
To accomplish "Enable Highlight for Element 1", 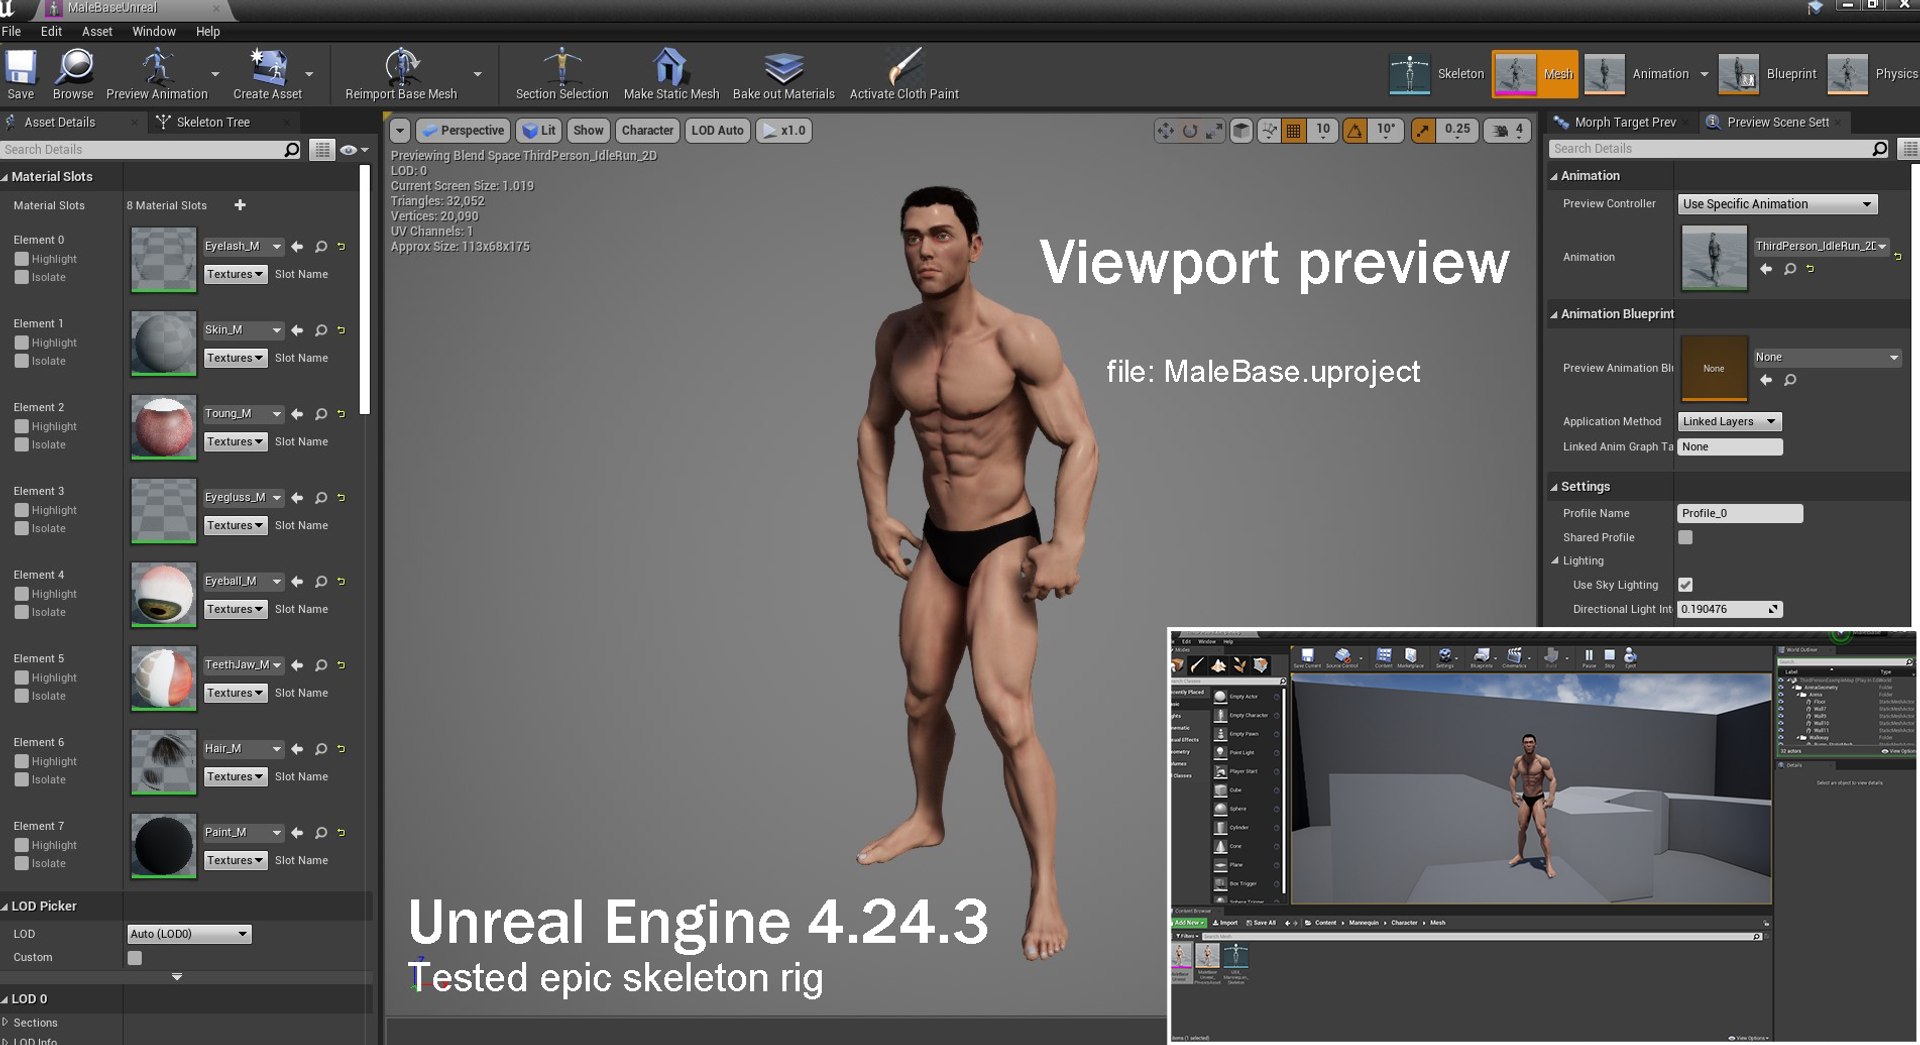I will pos(21,343).
